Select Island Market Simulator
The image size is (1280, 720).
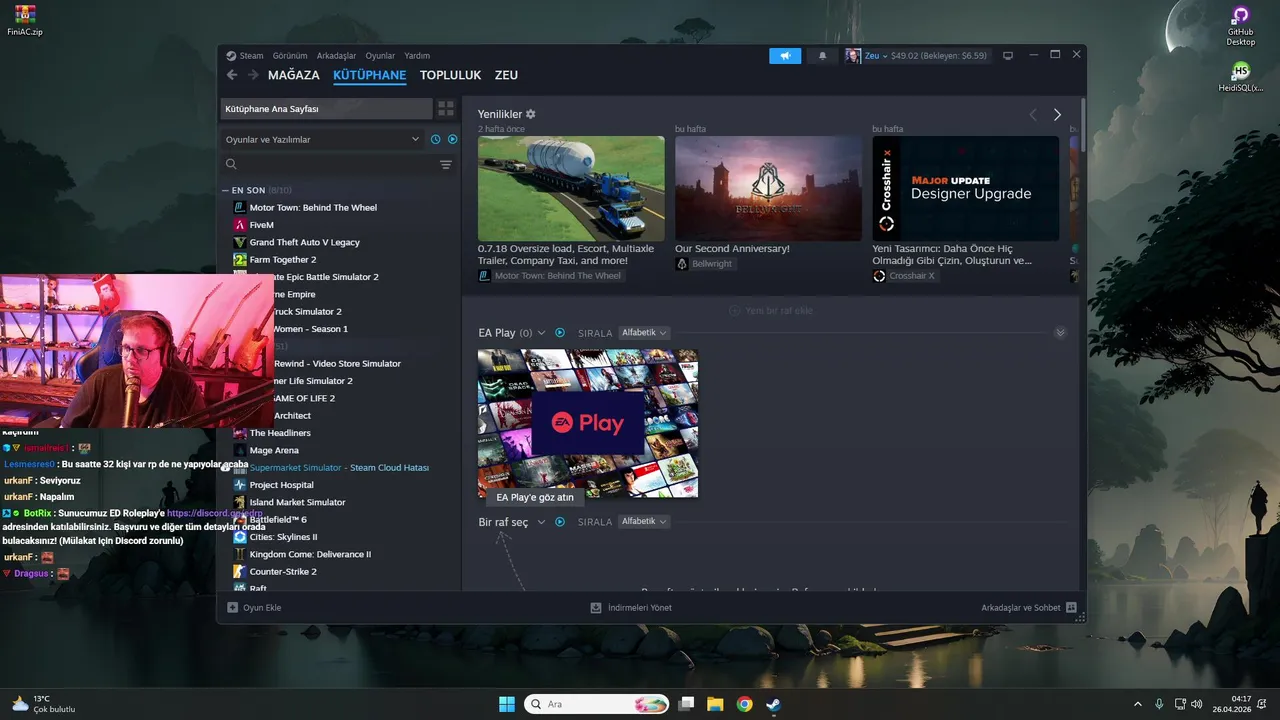(297, 502)
